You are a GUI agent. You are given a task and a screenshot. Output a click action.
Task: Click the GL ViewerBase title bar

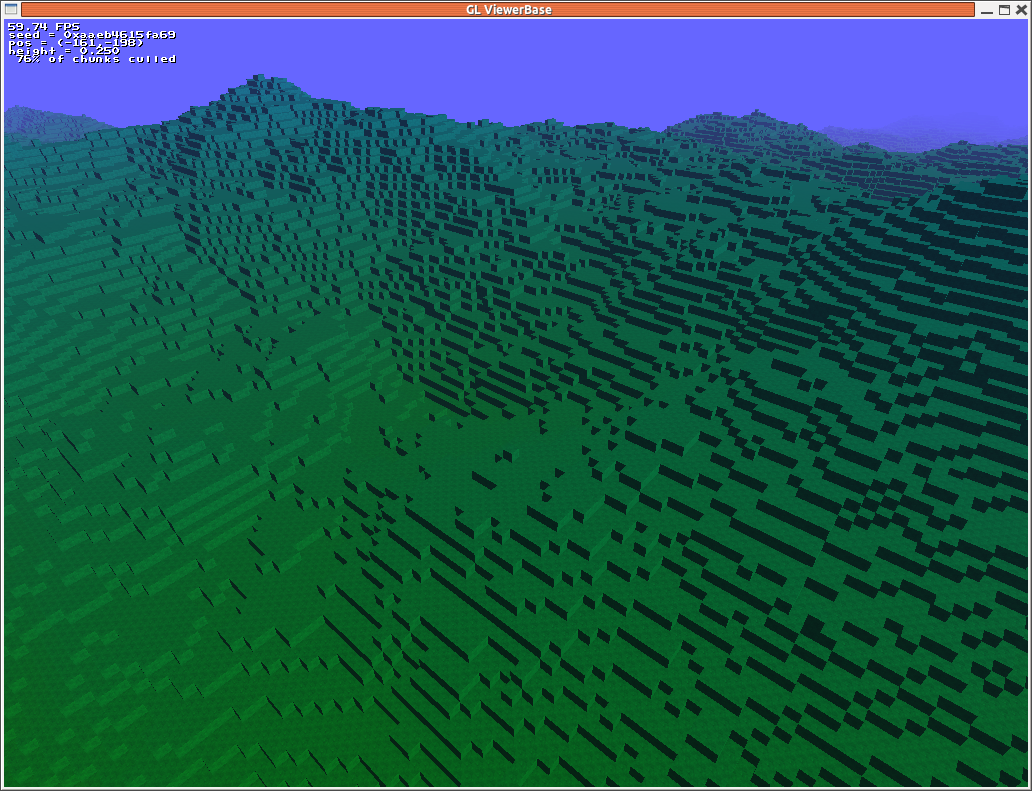(498, 9)
